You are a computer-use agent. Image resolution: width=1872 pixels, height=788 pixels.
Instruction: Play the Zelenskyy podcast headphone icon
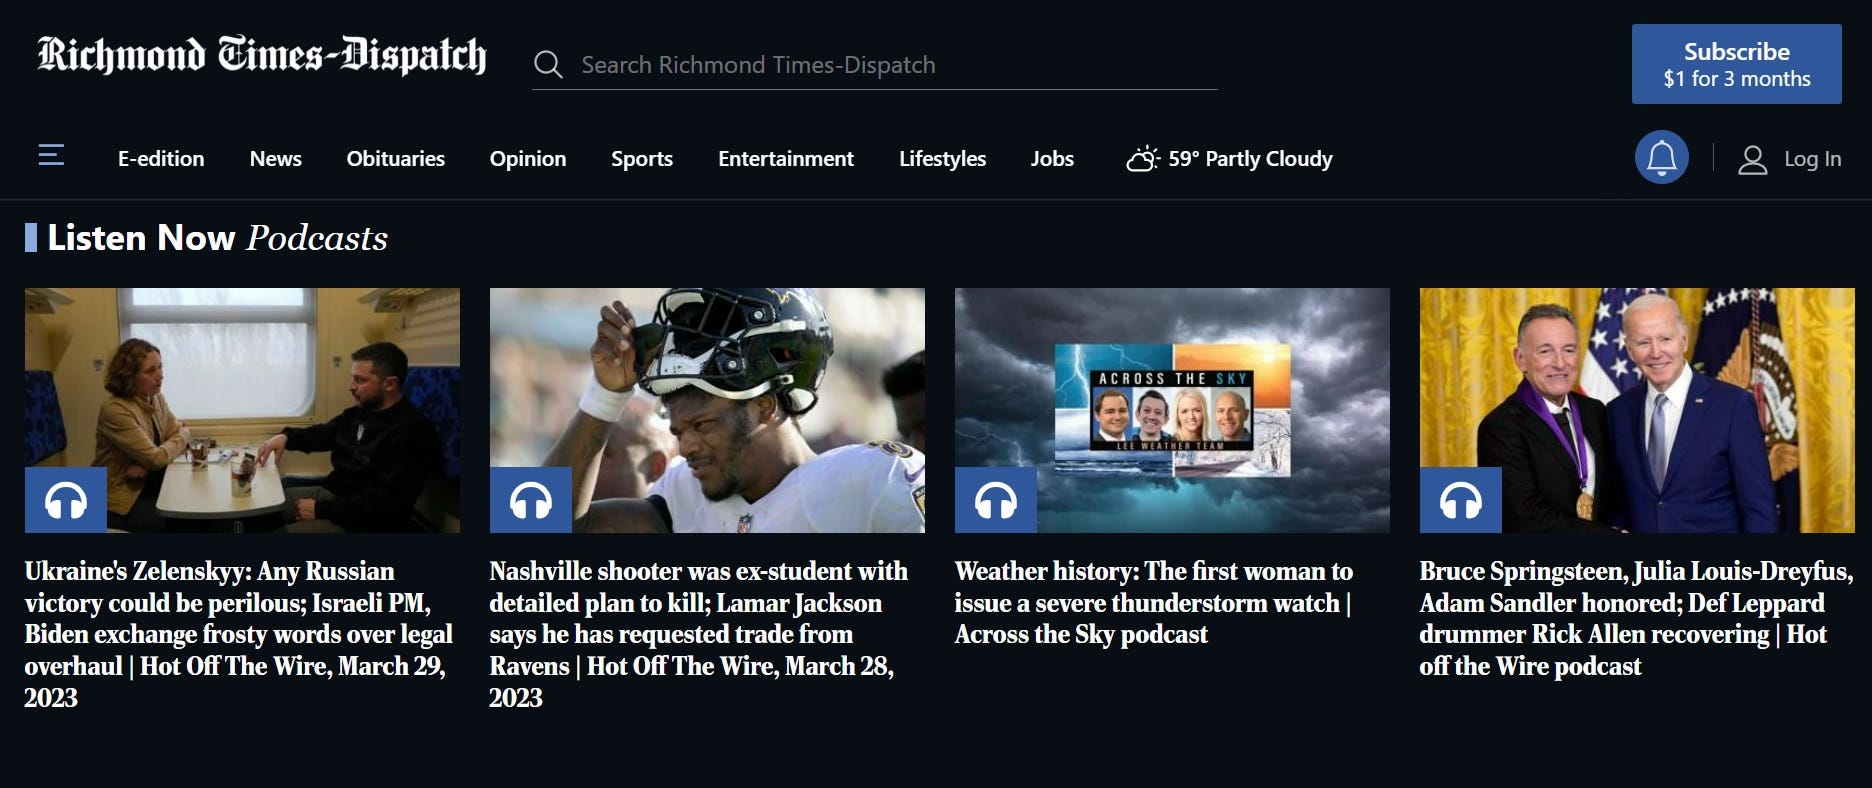click(x=66, y=500)
